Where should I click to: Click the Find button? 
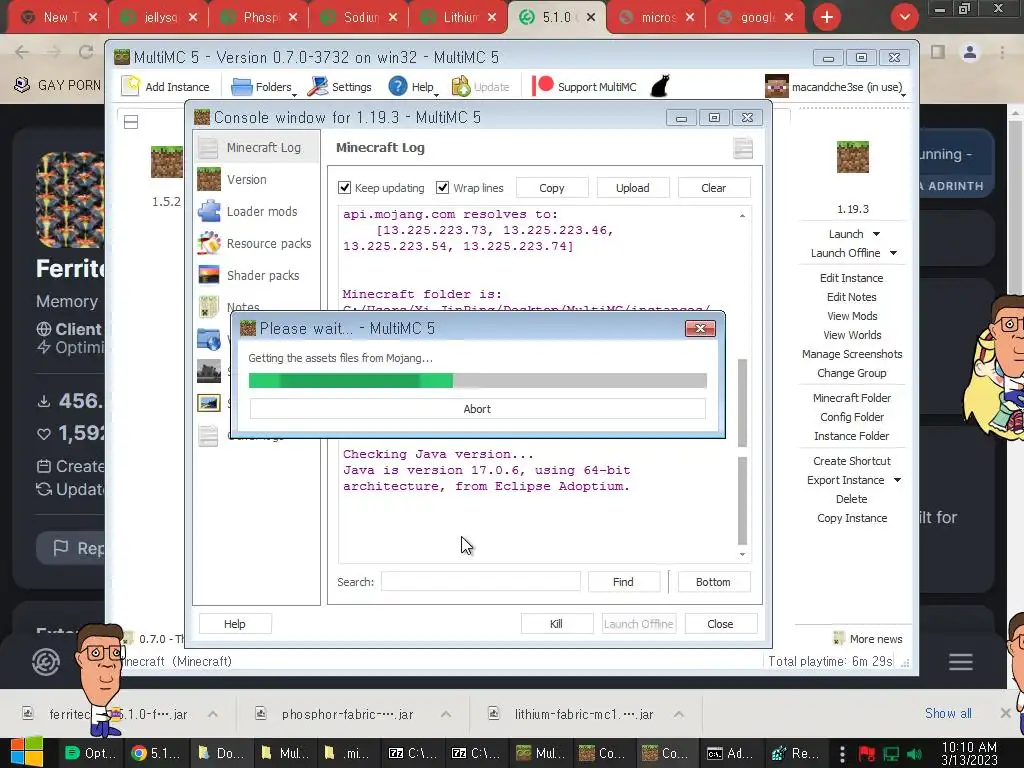624,582
